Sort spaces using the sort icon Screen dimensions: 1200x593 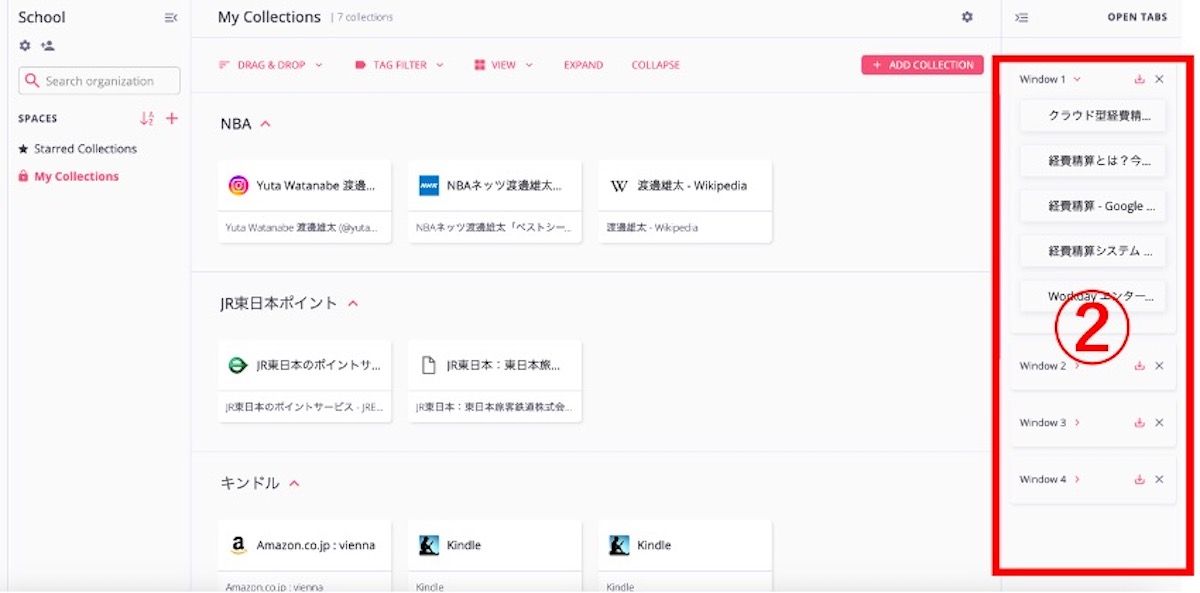147,118
